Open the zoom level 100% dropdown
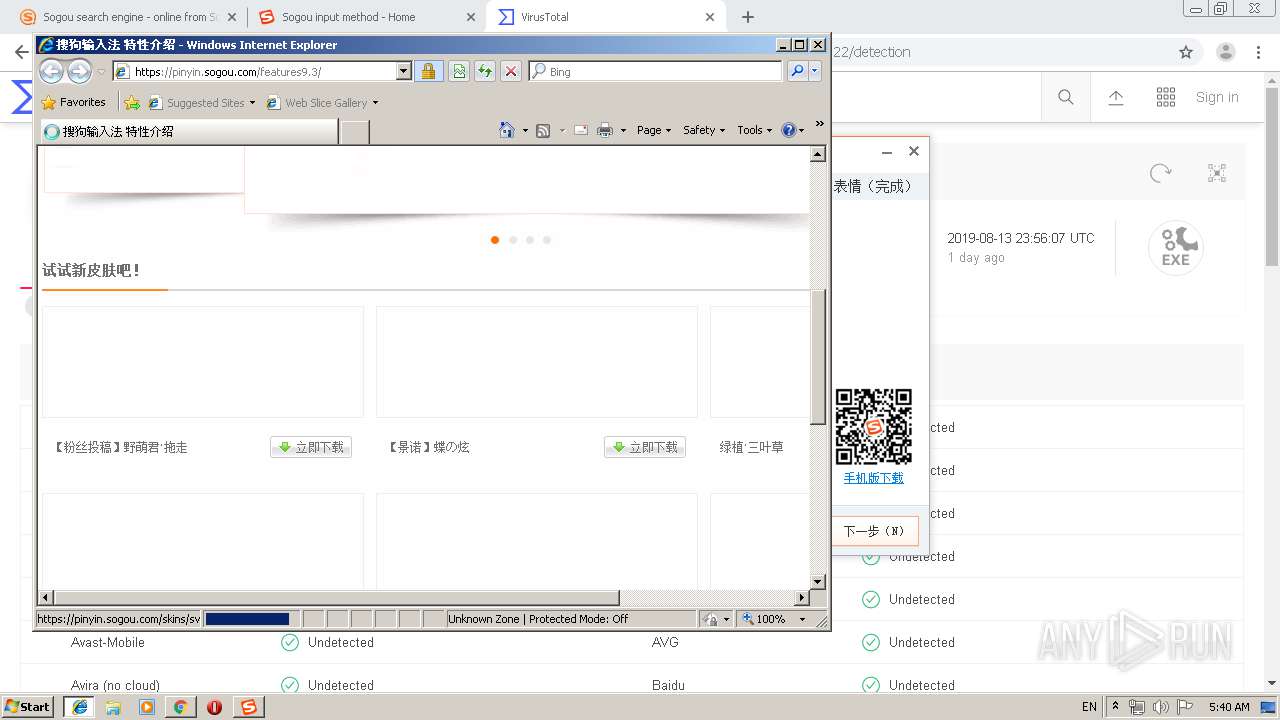 pos(802,619)
